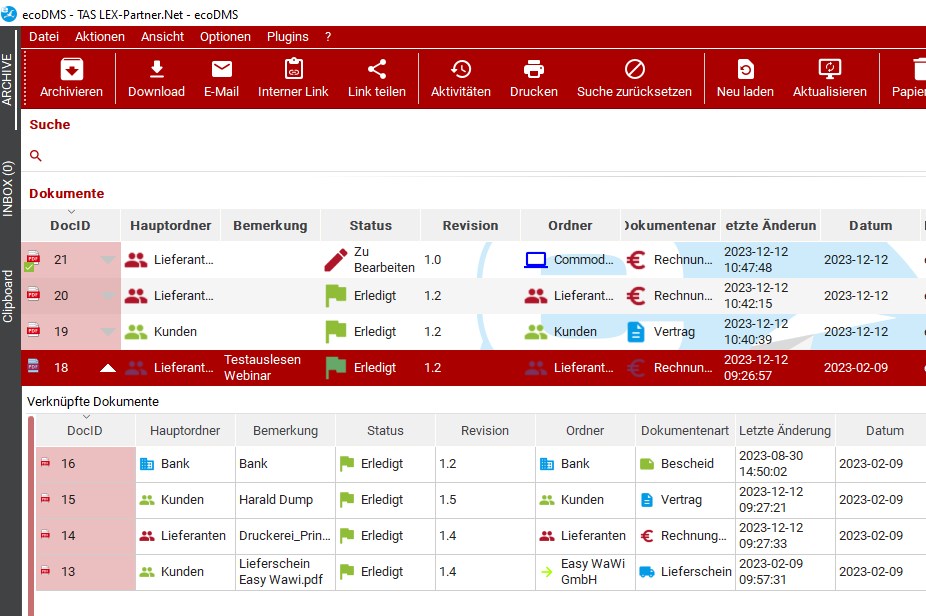The height and width of the screenshot is (616, 926).
Task: Open the Aktivitäten history icon
Action: 461,69
